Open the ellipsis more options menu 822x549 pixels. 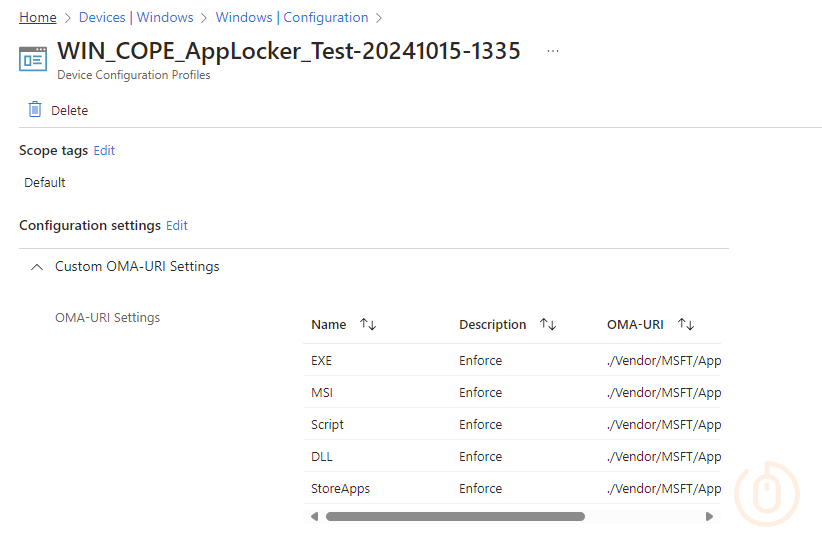click(x=553, y=51)
